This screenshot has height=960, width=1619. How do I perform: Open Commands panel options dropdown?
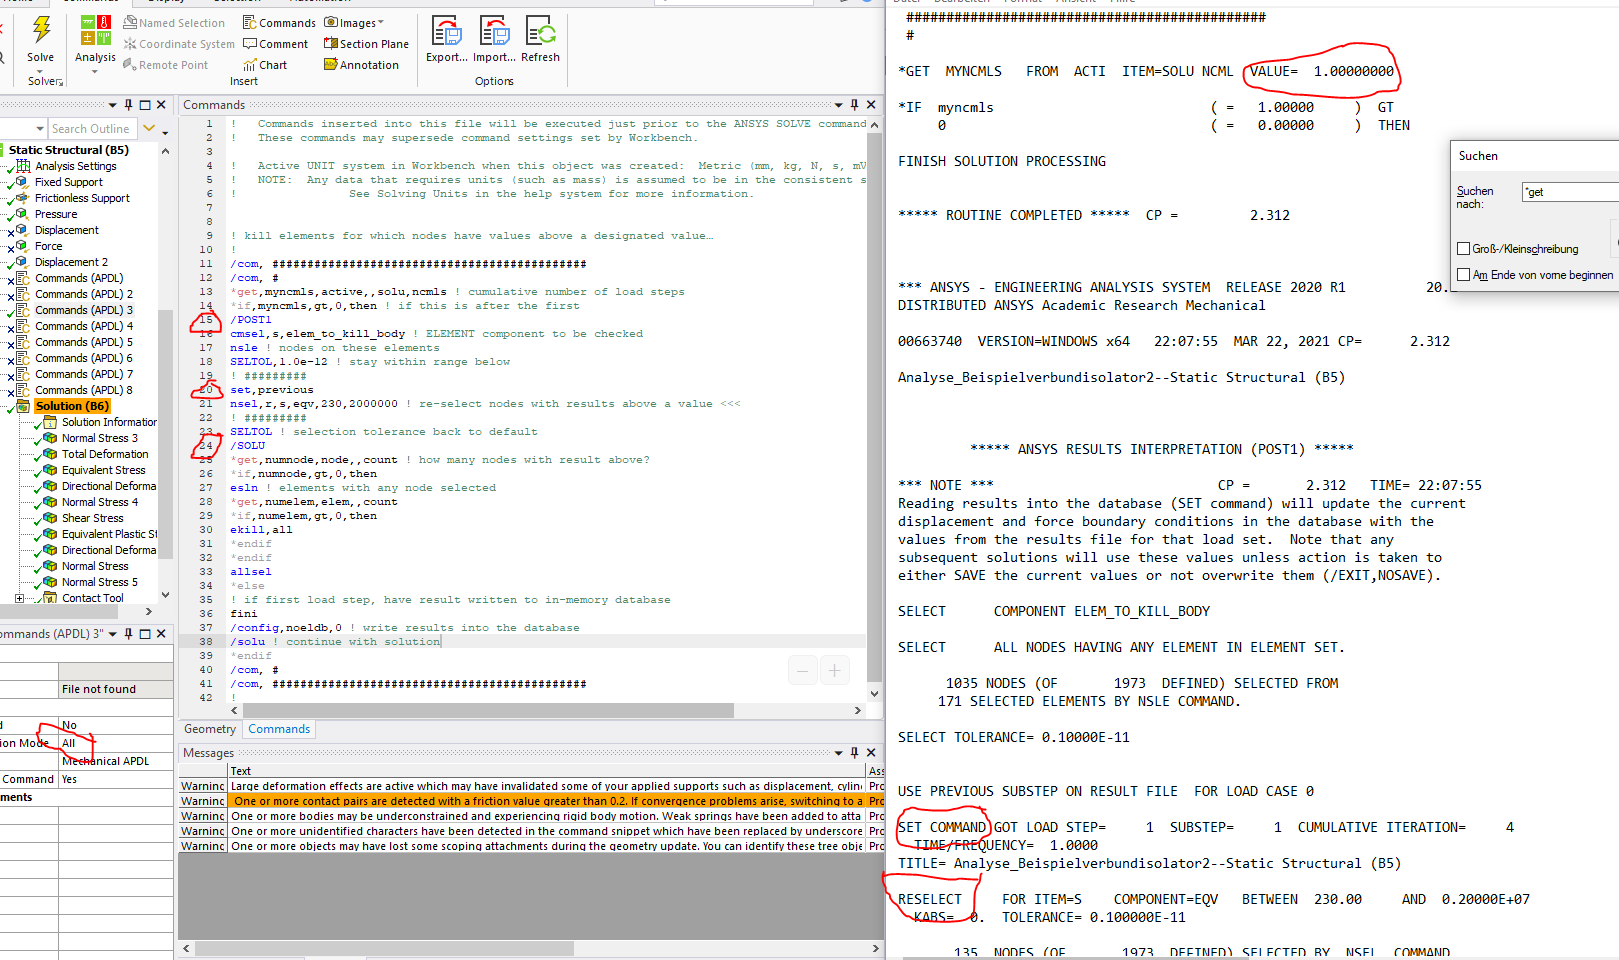coord(838,104)
